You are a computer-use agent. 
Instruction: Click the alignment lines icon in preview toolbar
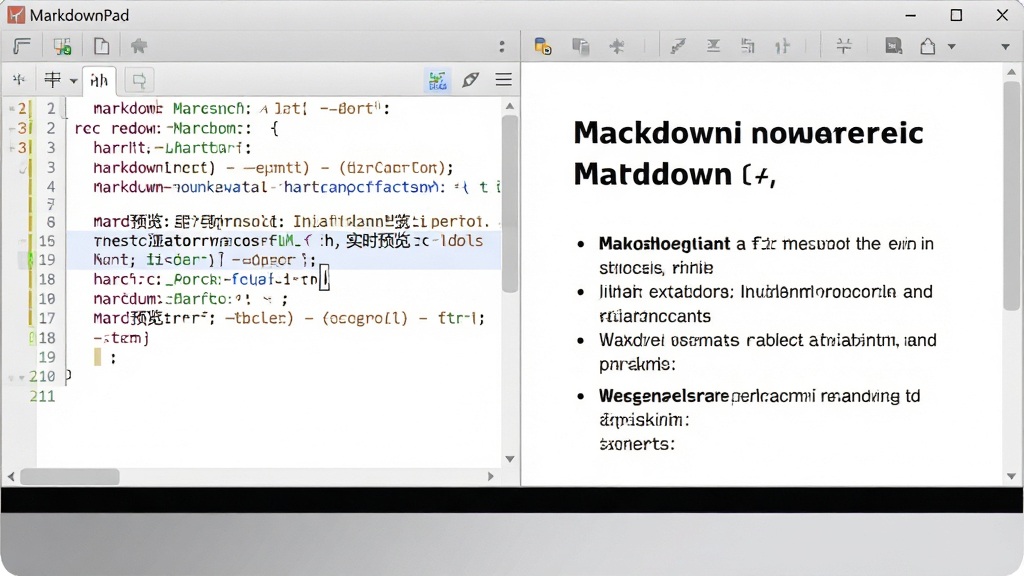pos(748,46)
